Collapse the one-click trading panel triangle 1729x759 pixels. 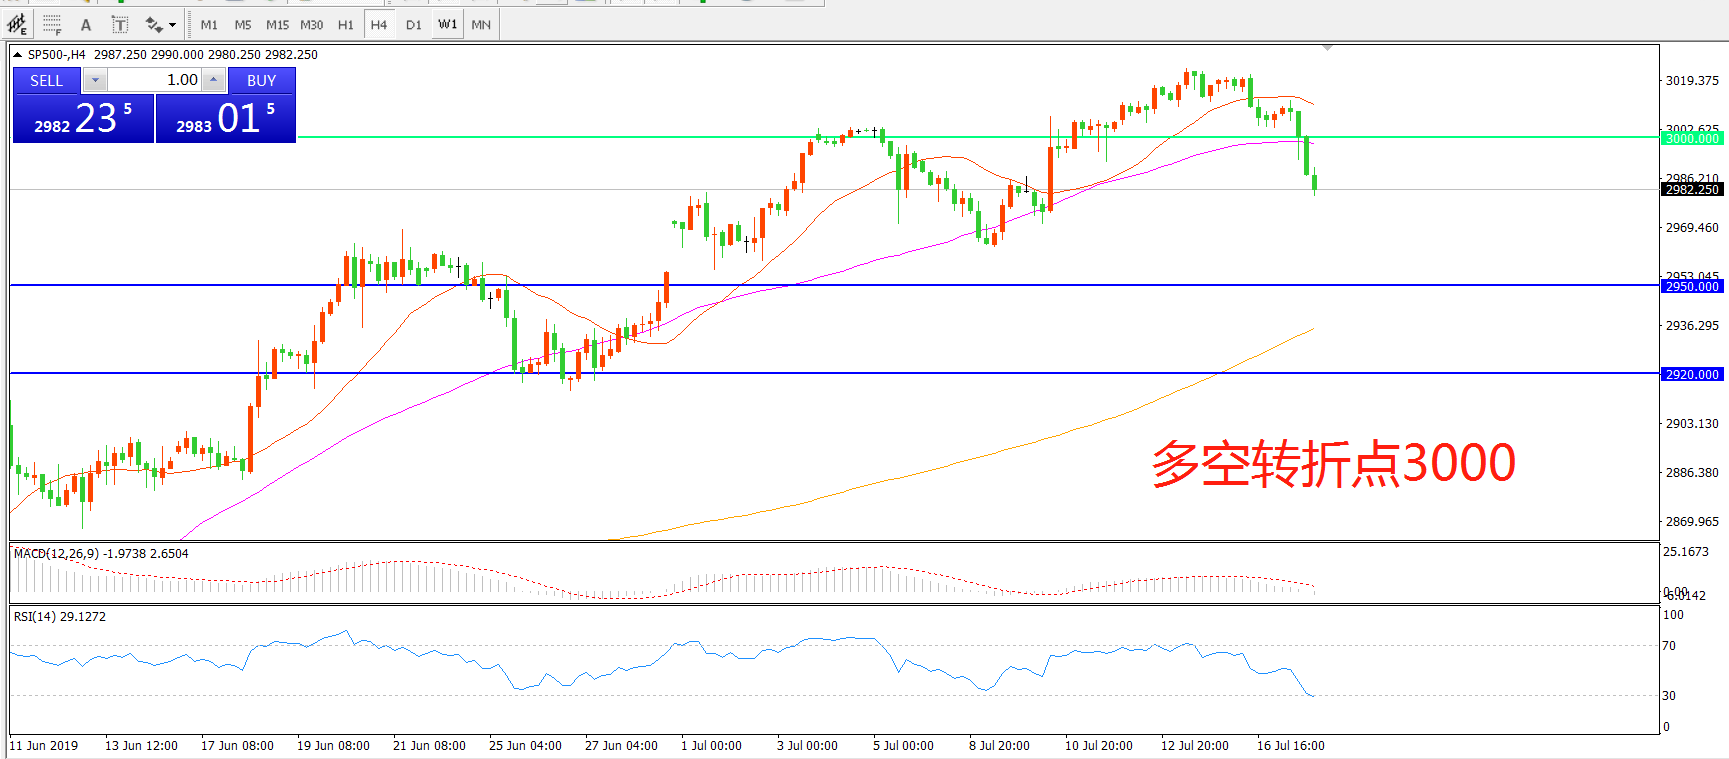(x=17, y=55)
